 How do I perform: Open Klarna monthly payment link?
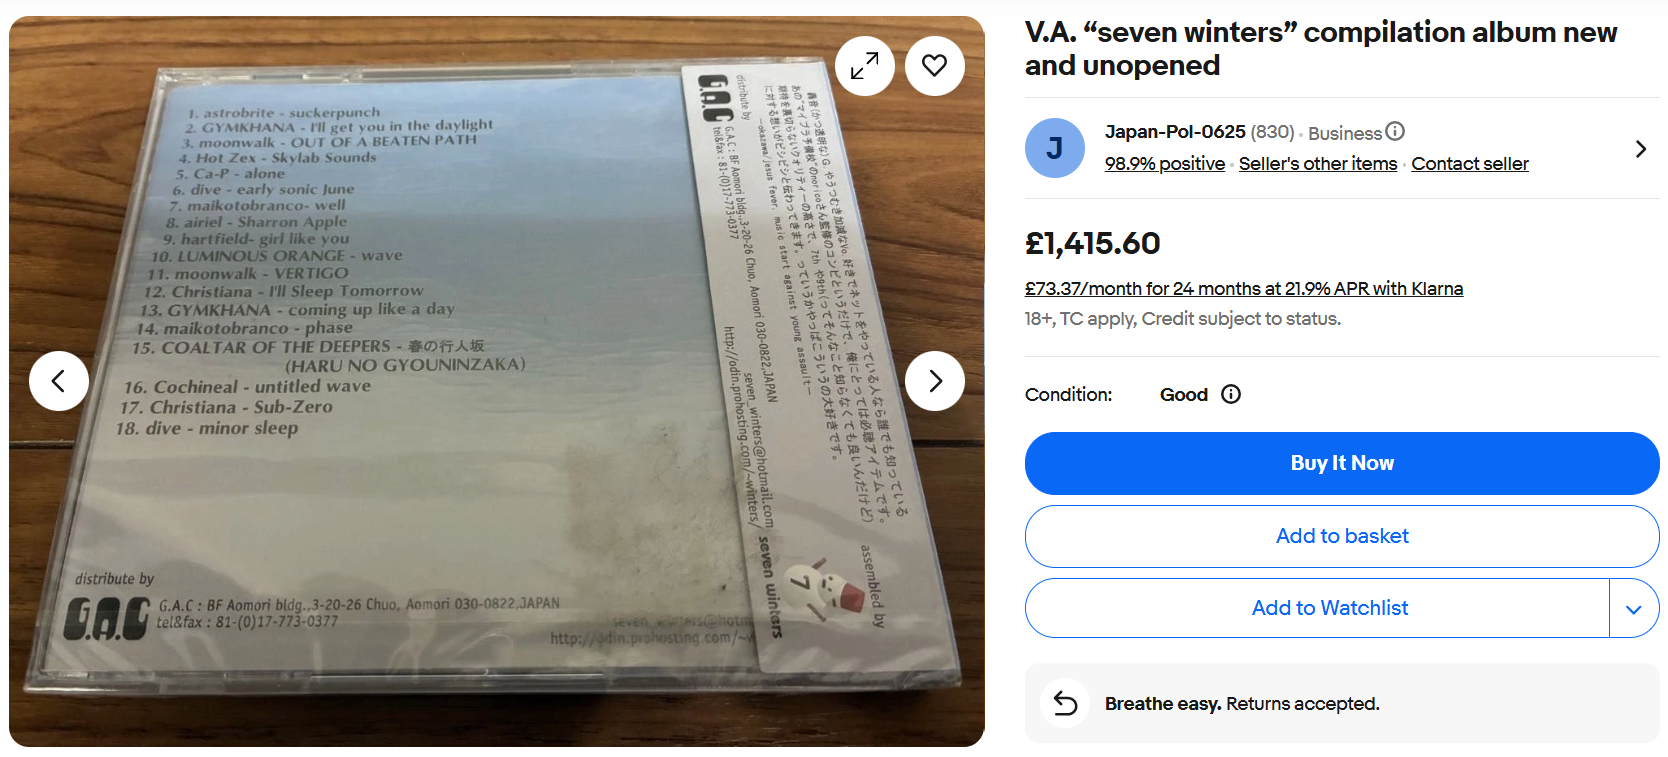coord(1244,289)
